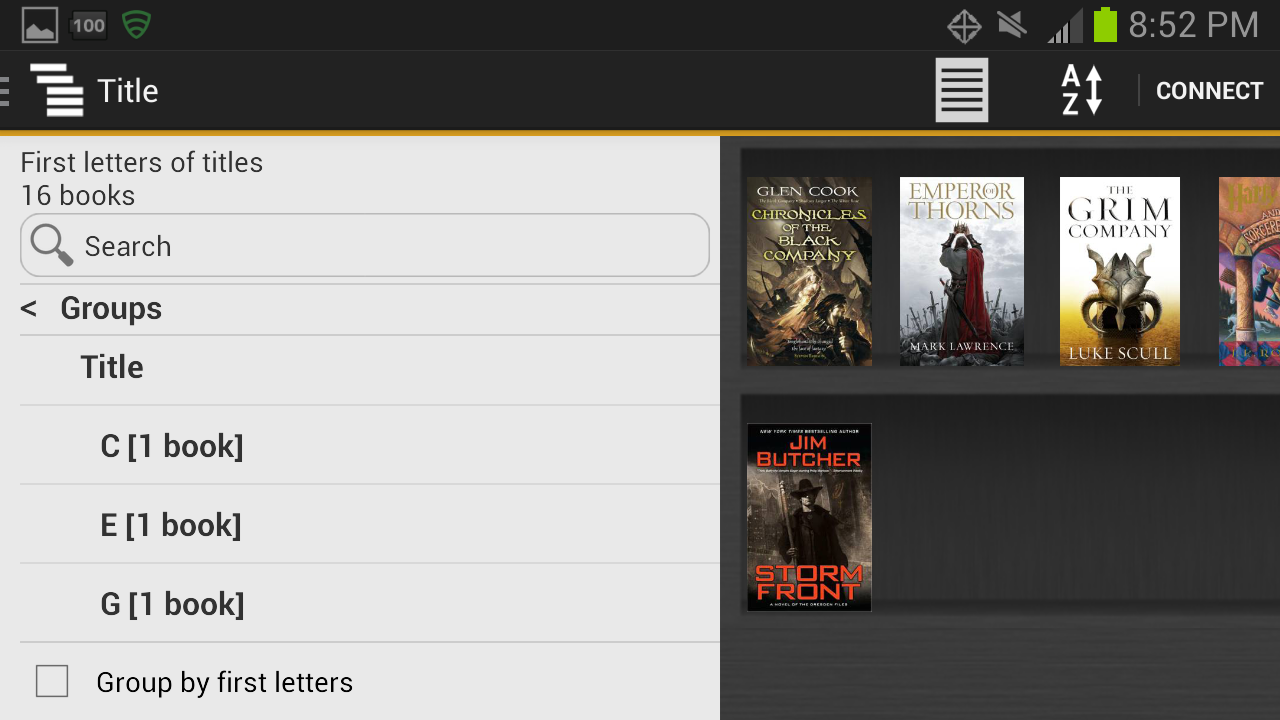The width and height of the screenshot is (1280, 720).
Task: Tap the search magnifier icon
Action: [51, 245]
